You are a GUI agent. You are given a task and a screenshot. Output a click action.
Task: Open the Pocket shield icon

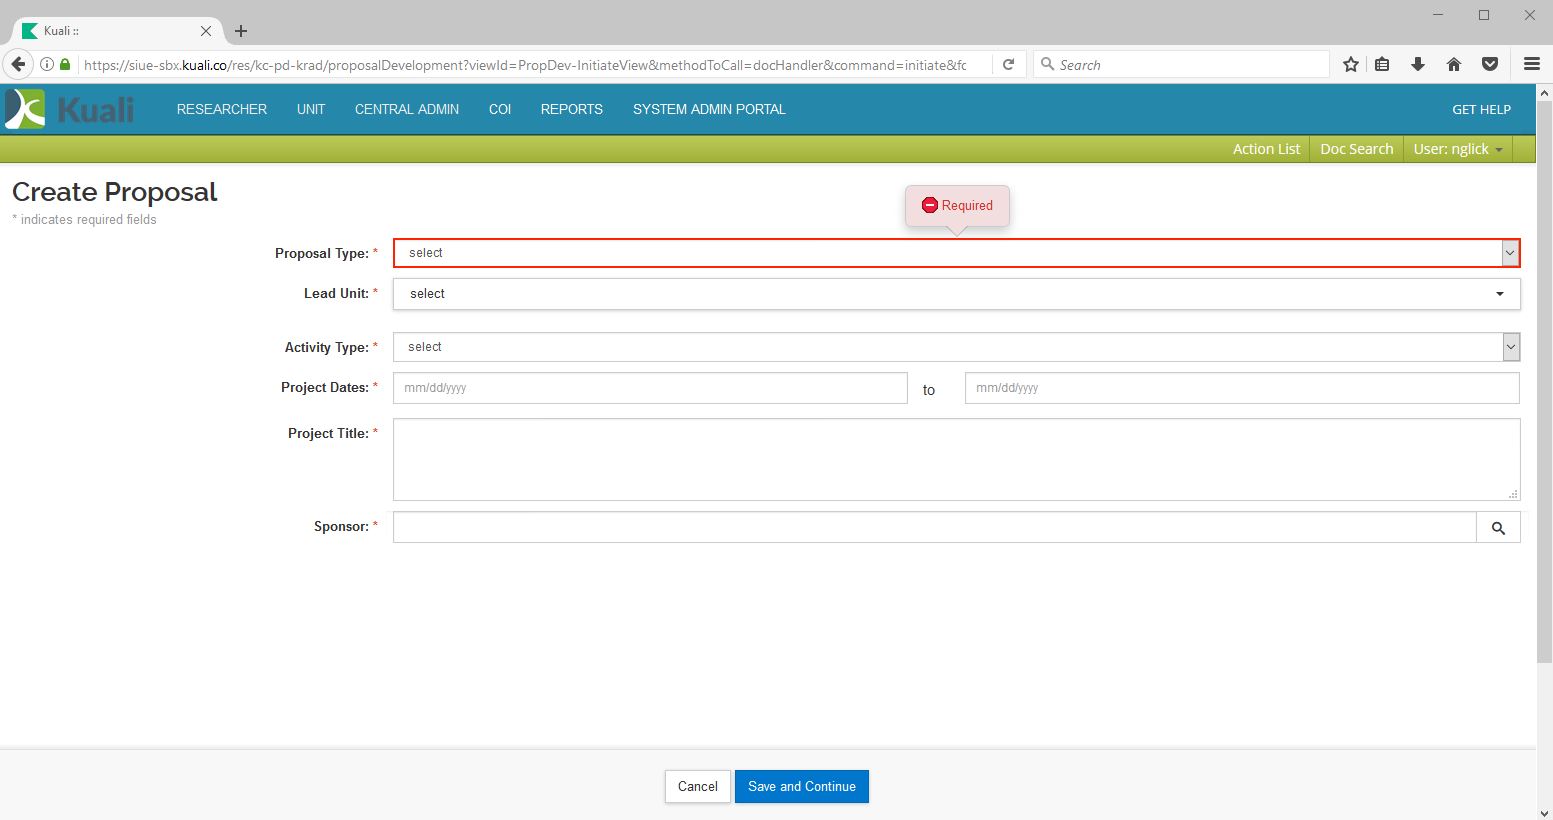pos(1489,65)
